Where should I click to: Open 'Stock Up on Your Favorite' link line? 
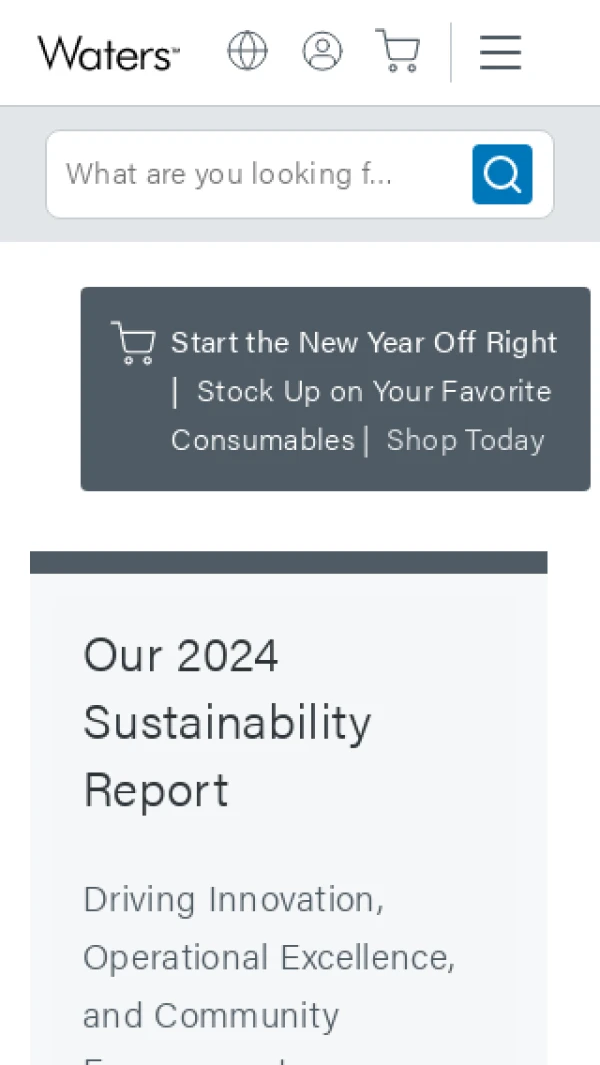(374, 391)
